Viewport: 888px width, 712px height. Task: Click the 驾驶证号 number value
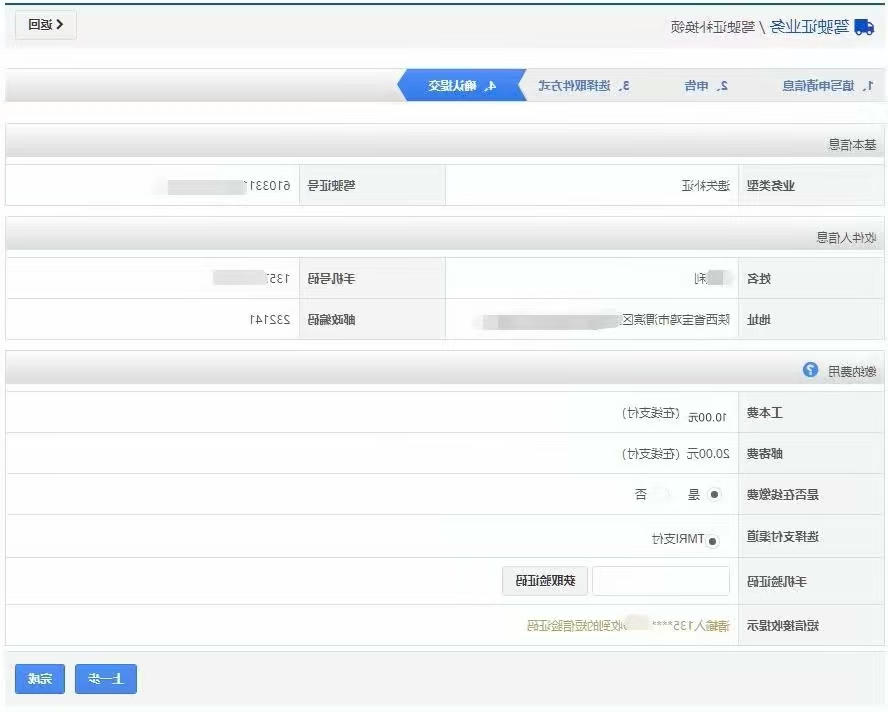229,185
